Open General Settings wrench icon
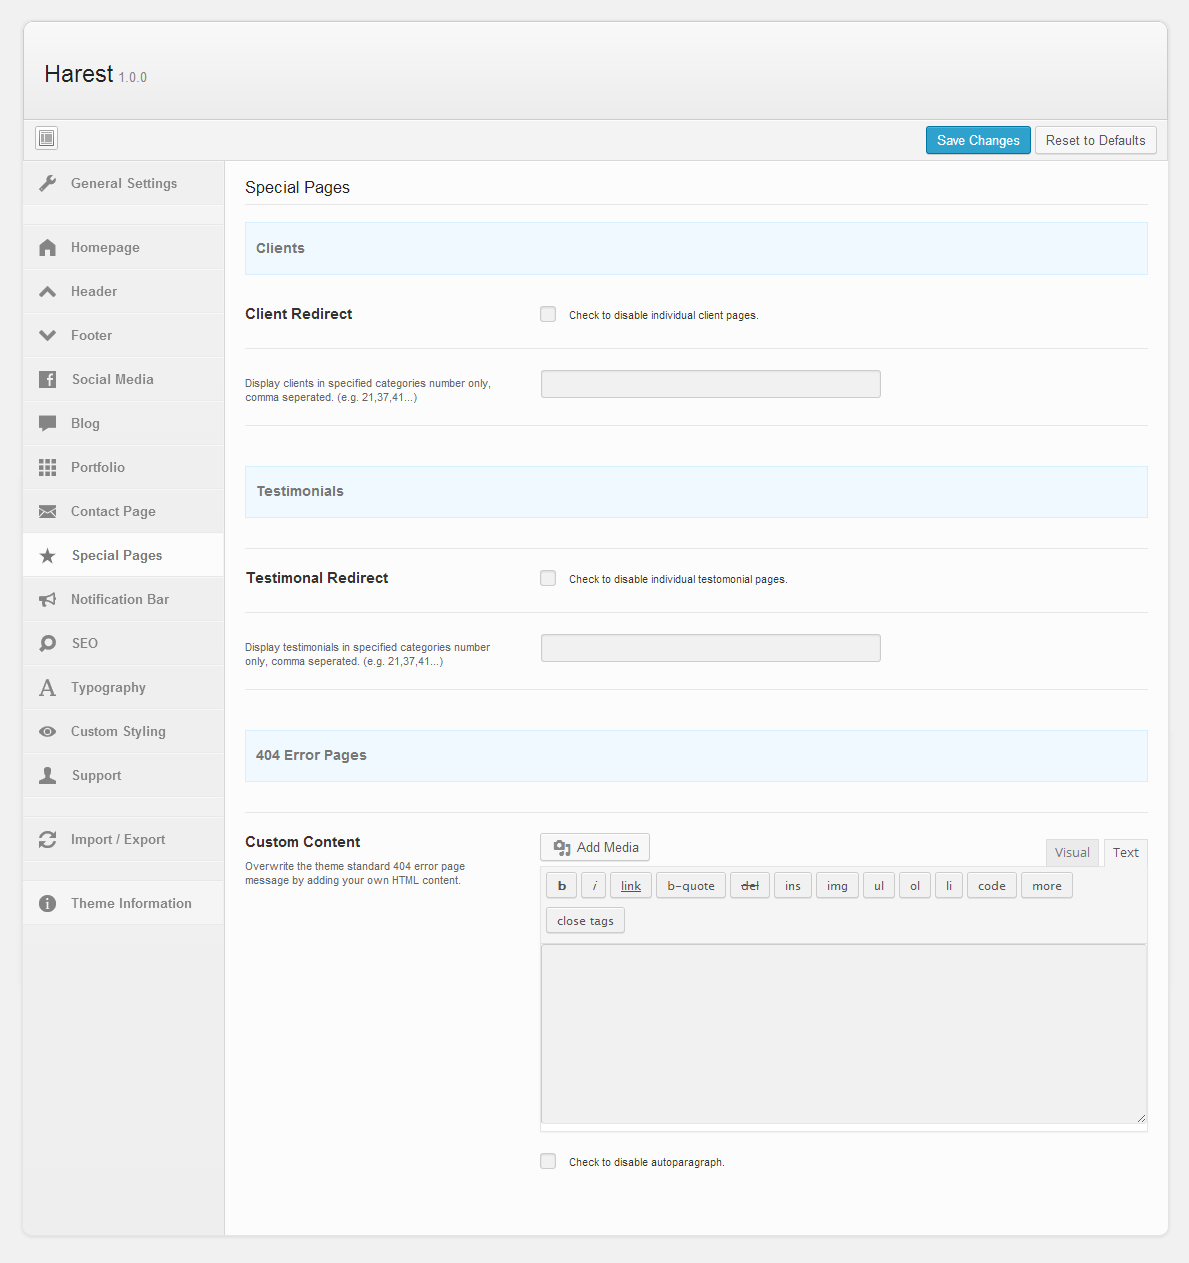Image resolution: width=1189 pixels, height=1263 pixels. [47, 183]
